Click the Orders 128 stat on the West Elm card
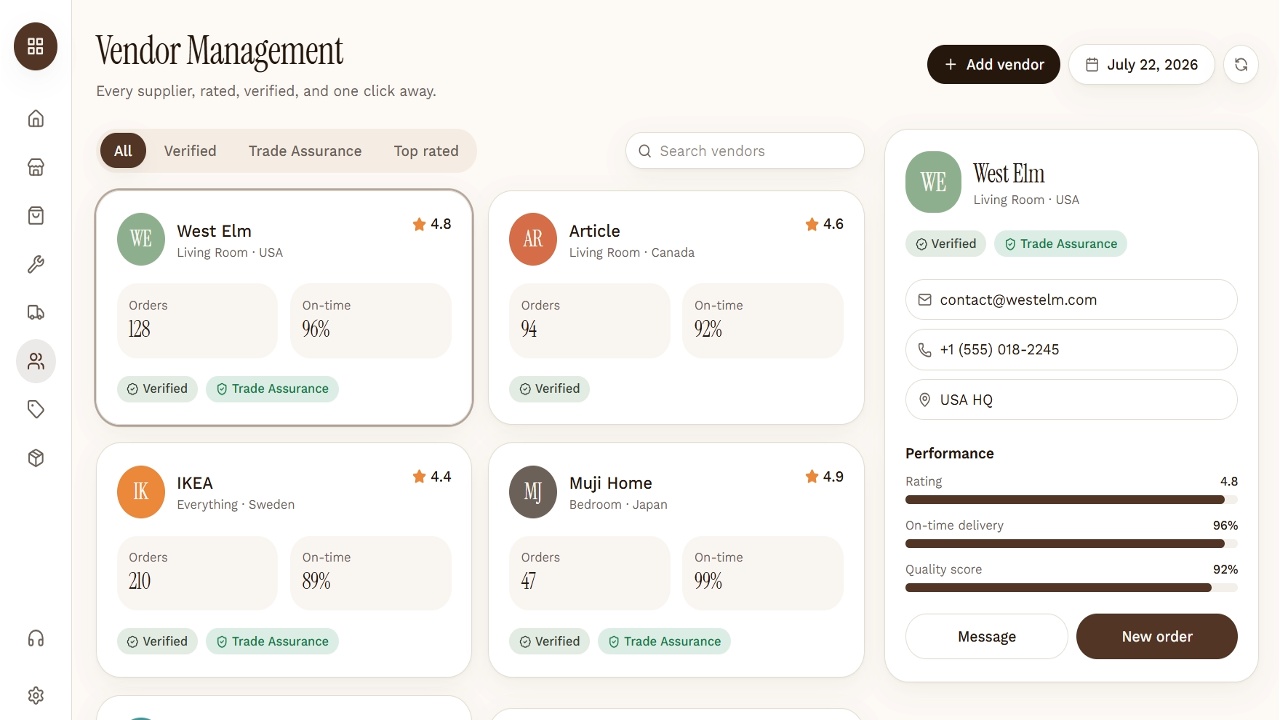The height and width of the screenshot is (720, 1280). coord(197,321)
